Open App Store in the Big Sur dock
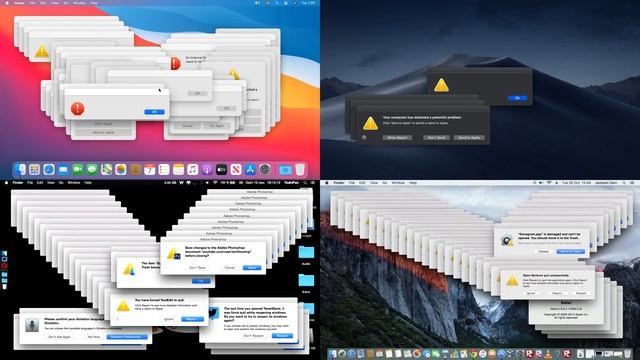The width and height of the screenshot is (640, 360). [250, 169]
